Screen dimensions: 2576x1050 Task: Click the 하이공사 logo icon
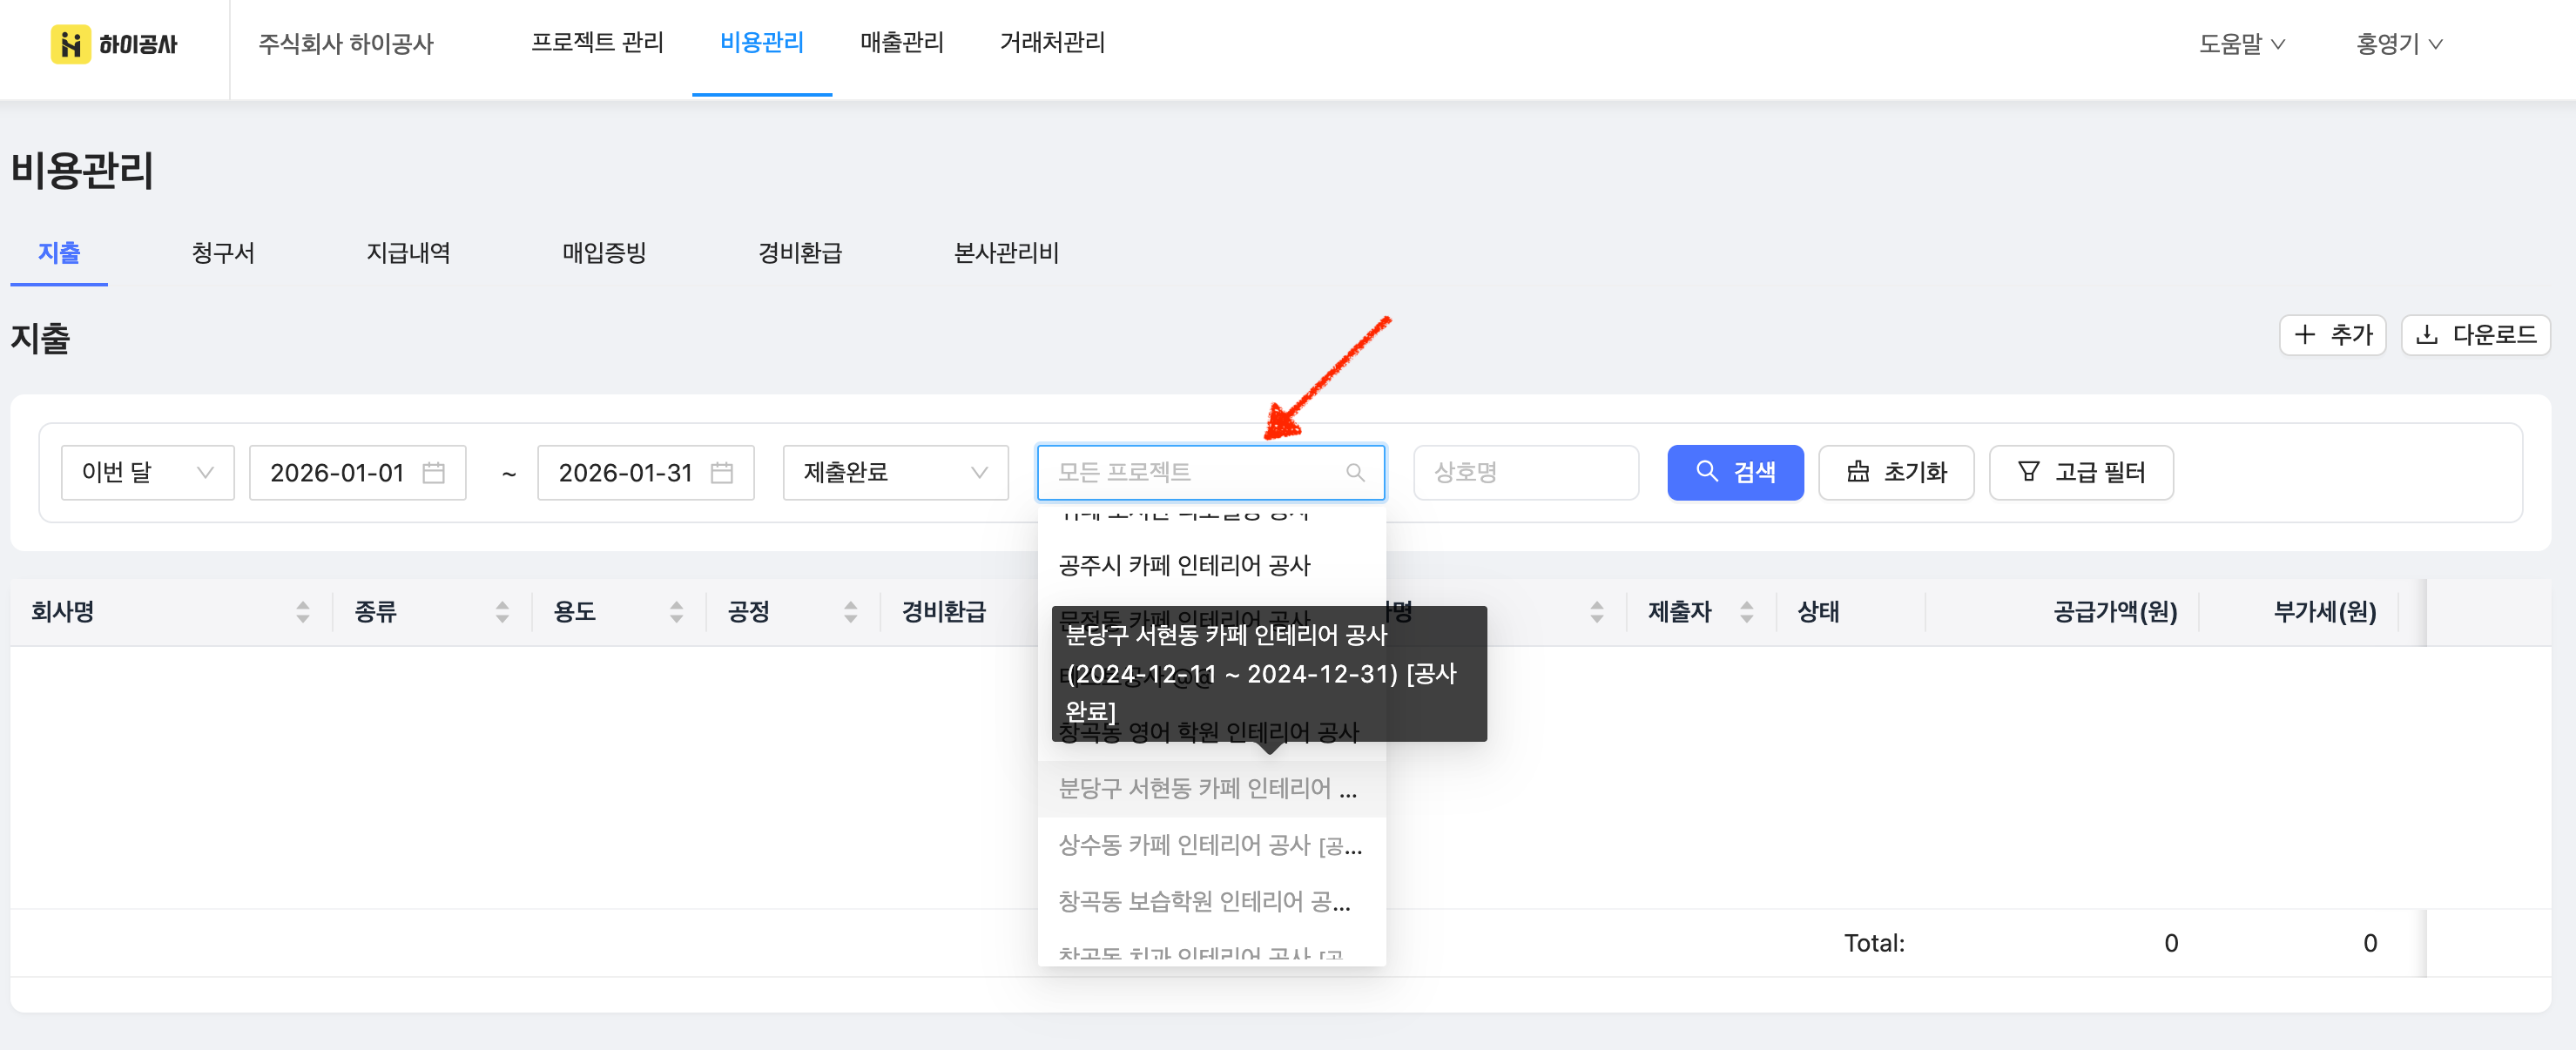click(x=70, y=44)
